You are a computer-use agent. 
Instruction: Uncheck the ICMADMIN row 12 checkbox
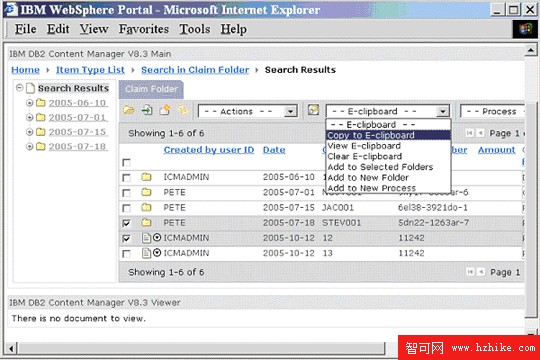pyautogui.click(x=127, y=238)
